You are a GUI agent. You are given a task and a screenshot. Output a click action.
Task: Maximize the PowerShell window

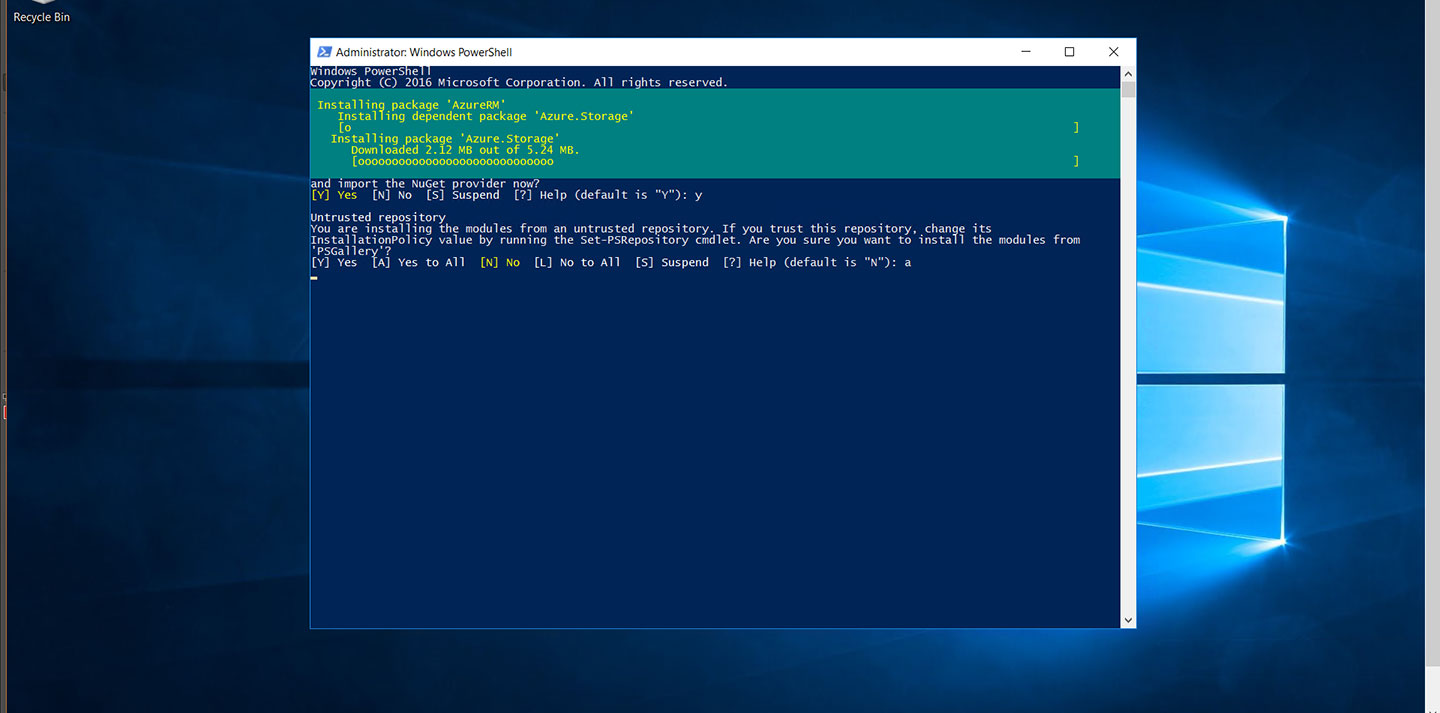1069,52
